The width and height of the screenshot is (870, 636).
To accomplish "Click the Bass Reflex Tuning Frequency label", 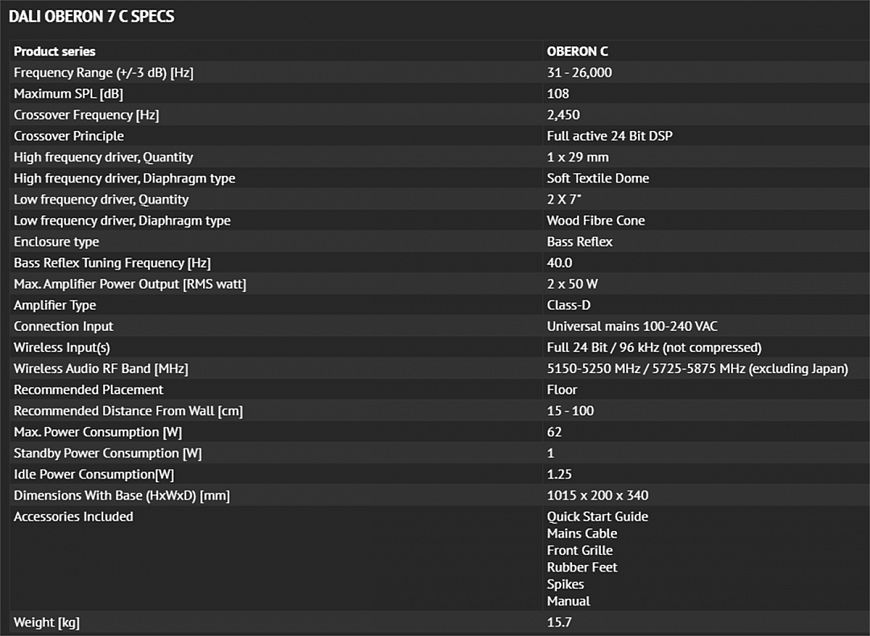I will click(112, 263).
